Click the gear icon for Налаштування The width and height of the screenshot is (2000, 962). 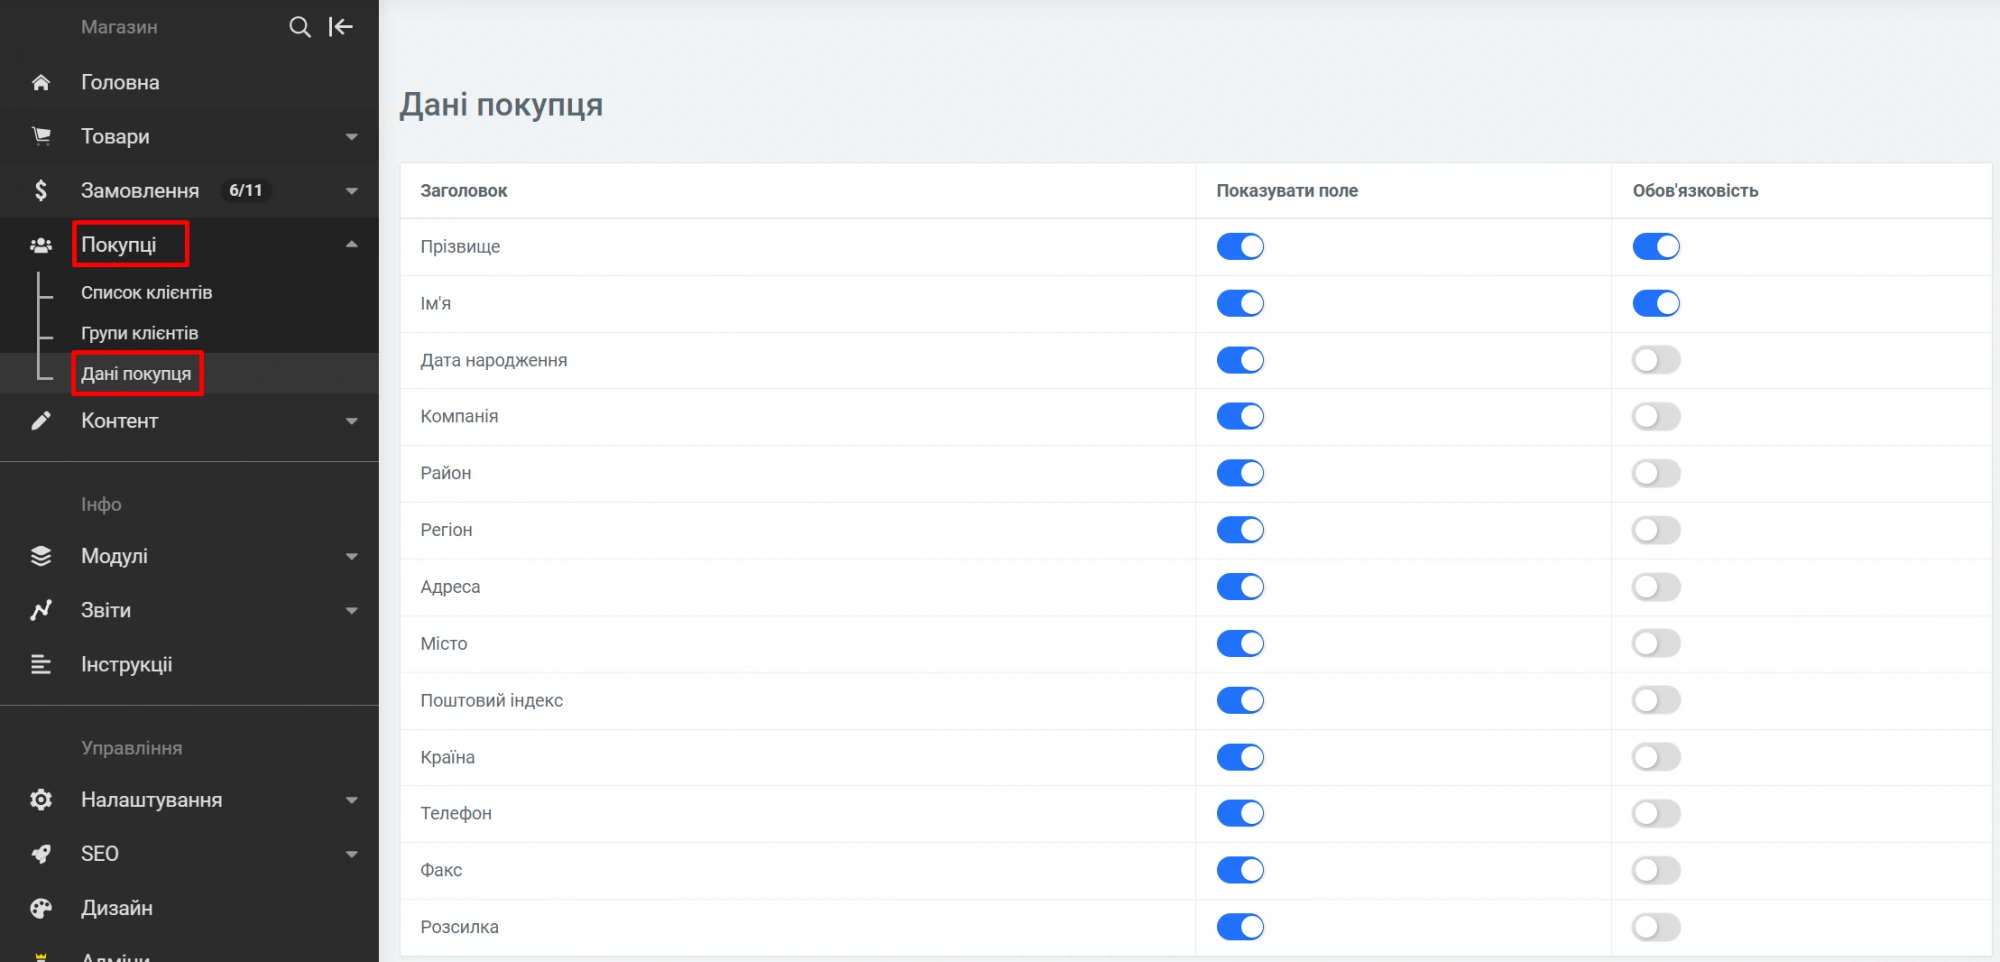pyautogui.click(x=41, y=800)
